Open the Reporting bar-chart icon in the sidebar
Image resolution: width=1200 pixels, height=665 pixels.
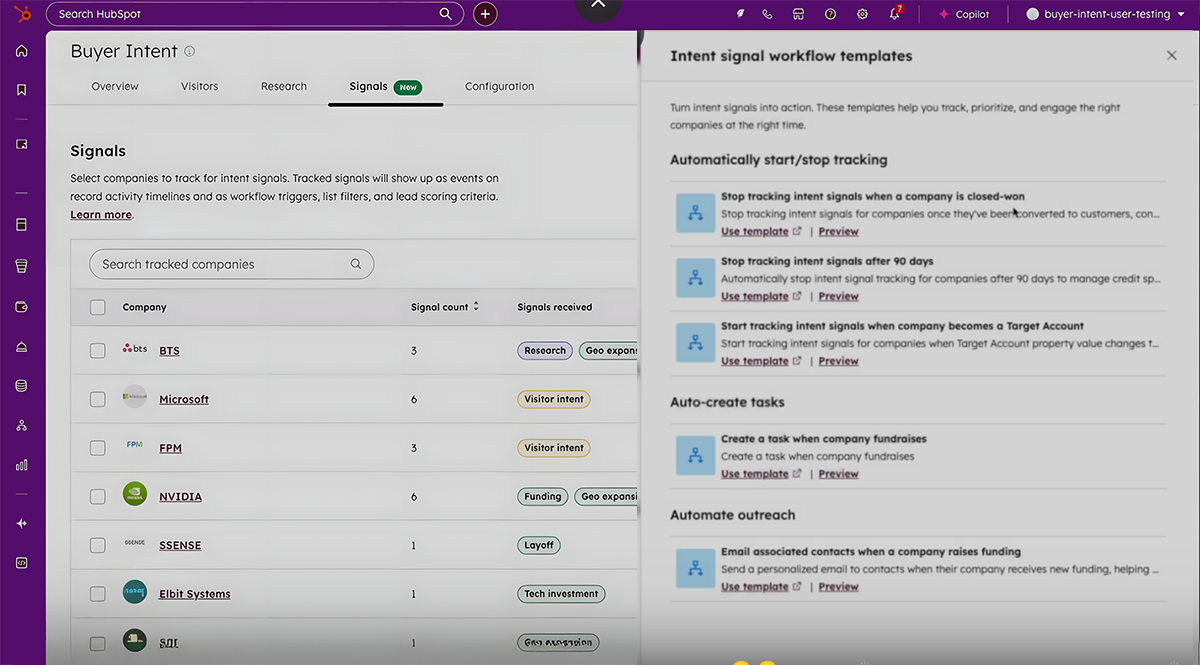coord(21,463)
